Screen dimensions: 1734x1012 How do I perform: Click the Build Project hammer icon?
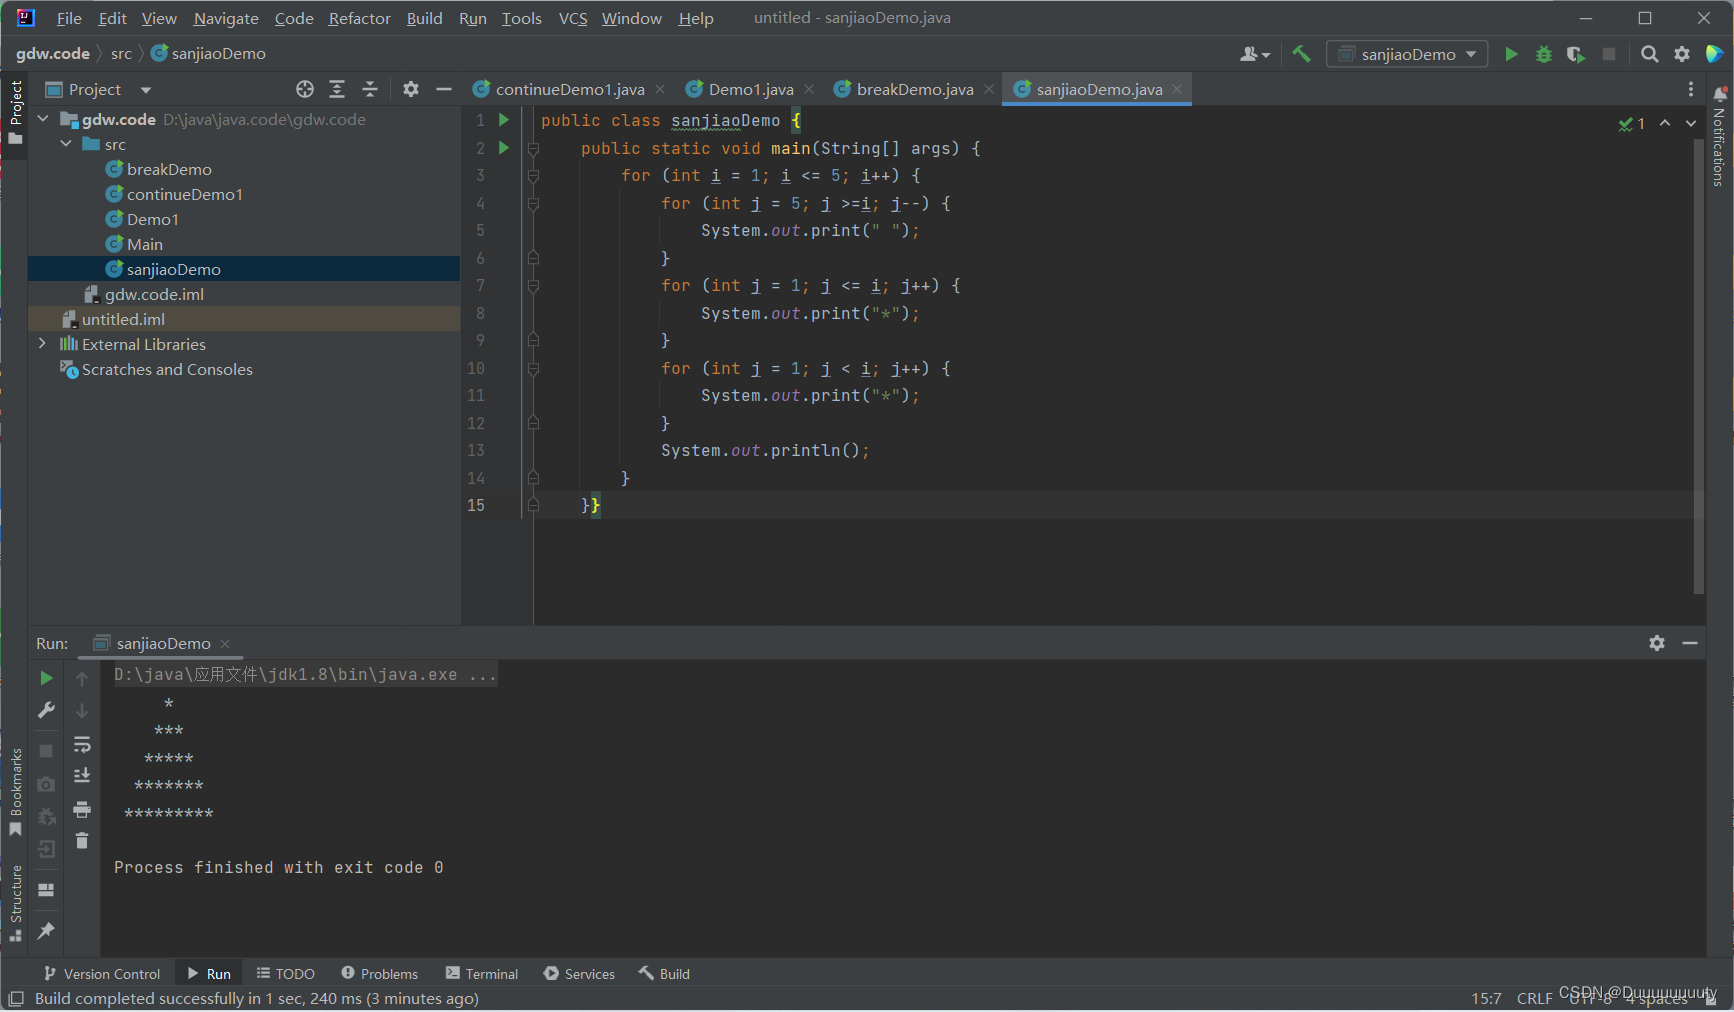1301,54
